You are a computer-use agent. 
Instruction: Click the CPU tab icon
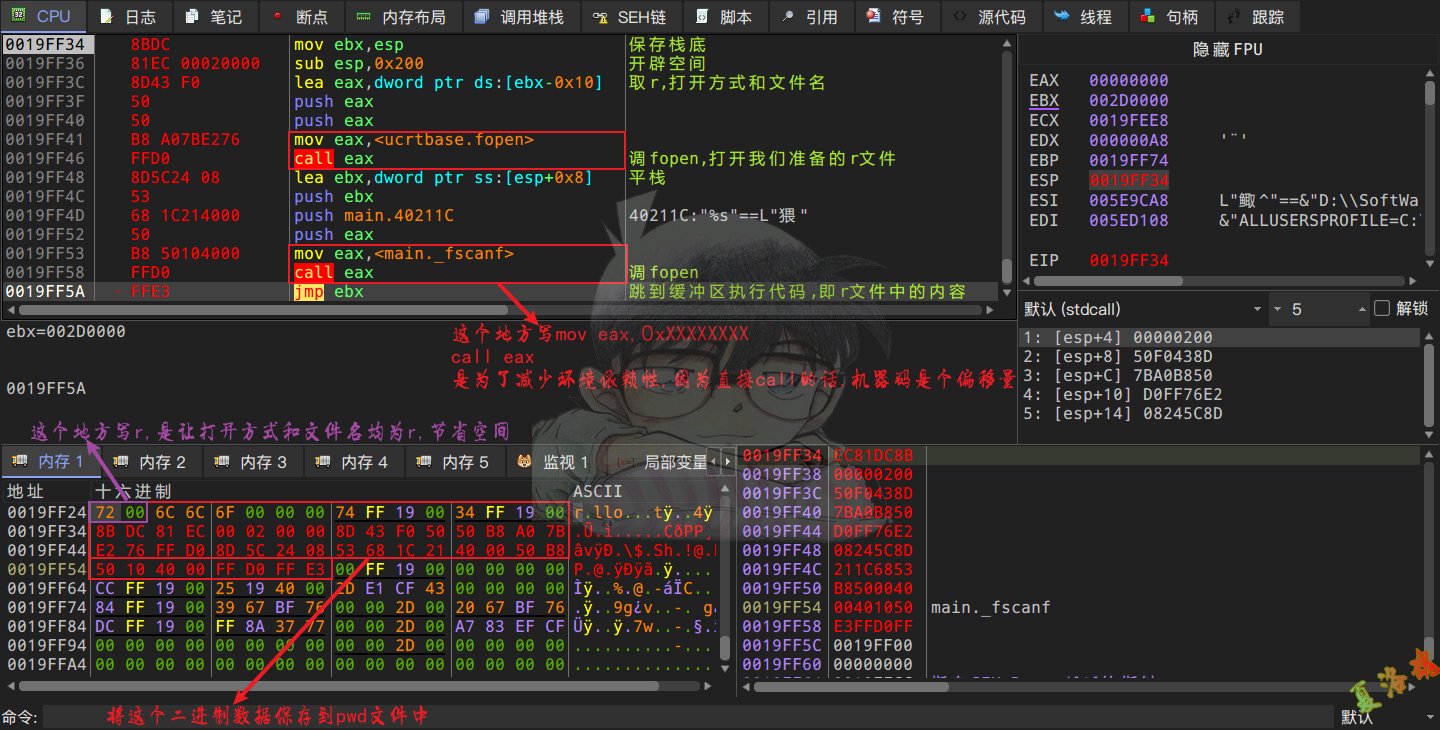tap(18, 17)
